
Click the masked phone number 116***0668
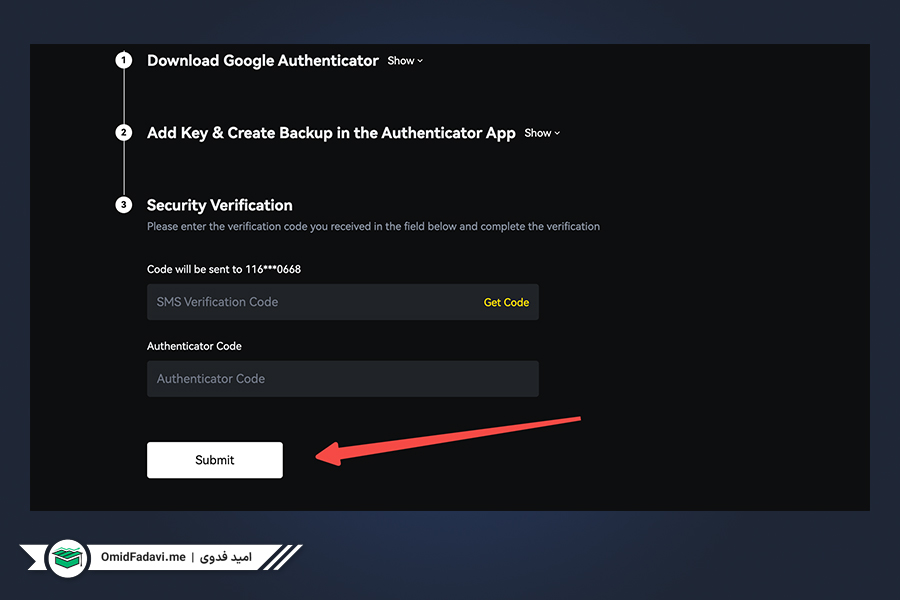273,269
